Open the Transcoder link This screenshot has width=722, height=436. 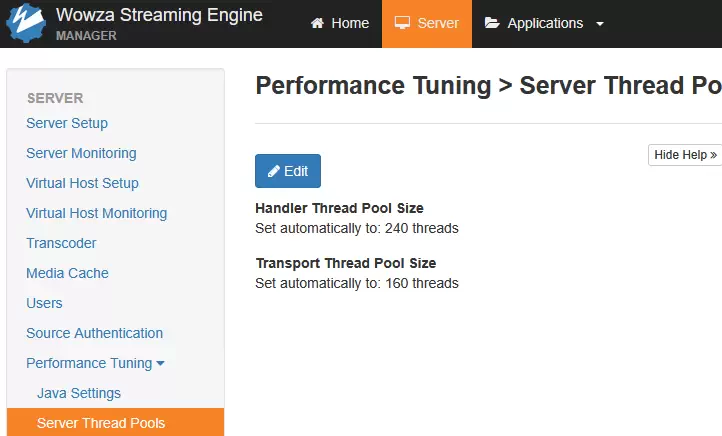61,243
